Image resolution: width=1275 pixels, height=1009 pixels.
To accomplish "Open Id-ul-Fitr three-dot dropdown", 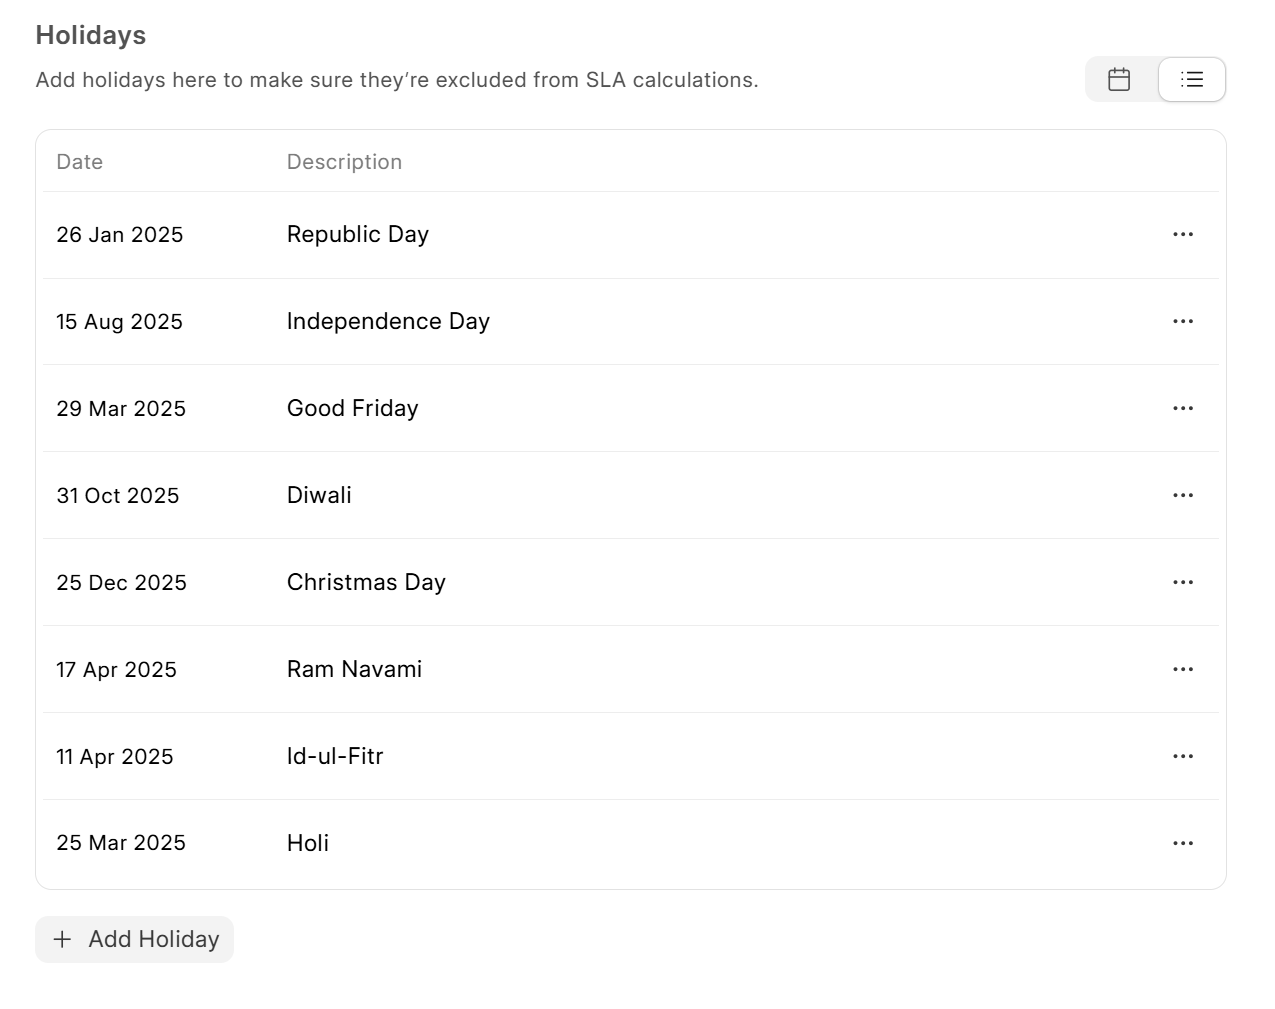I will [1183, 756].
